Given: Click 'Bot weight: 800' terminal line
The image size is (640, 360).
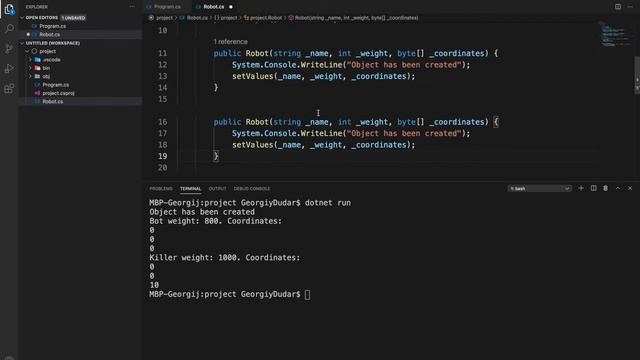Looking at the screenshot, I should pos(216,221).
